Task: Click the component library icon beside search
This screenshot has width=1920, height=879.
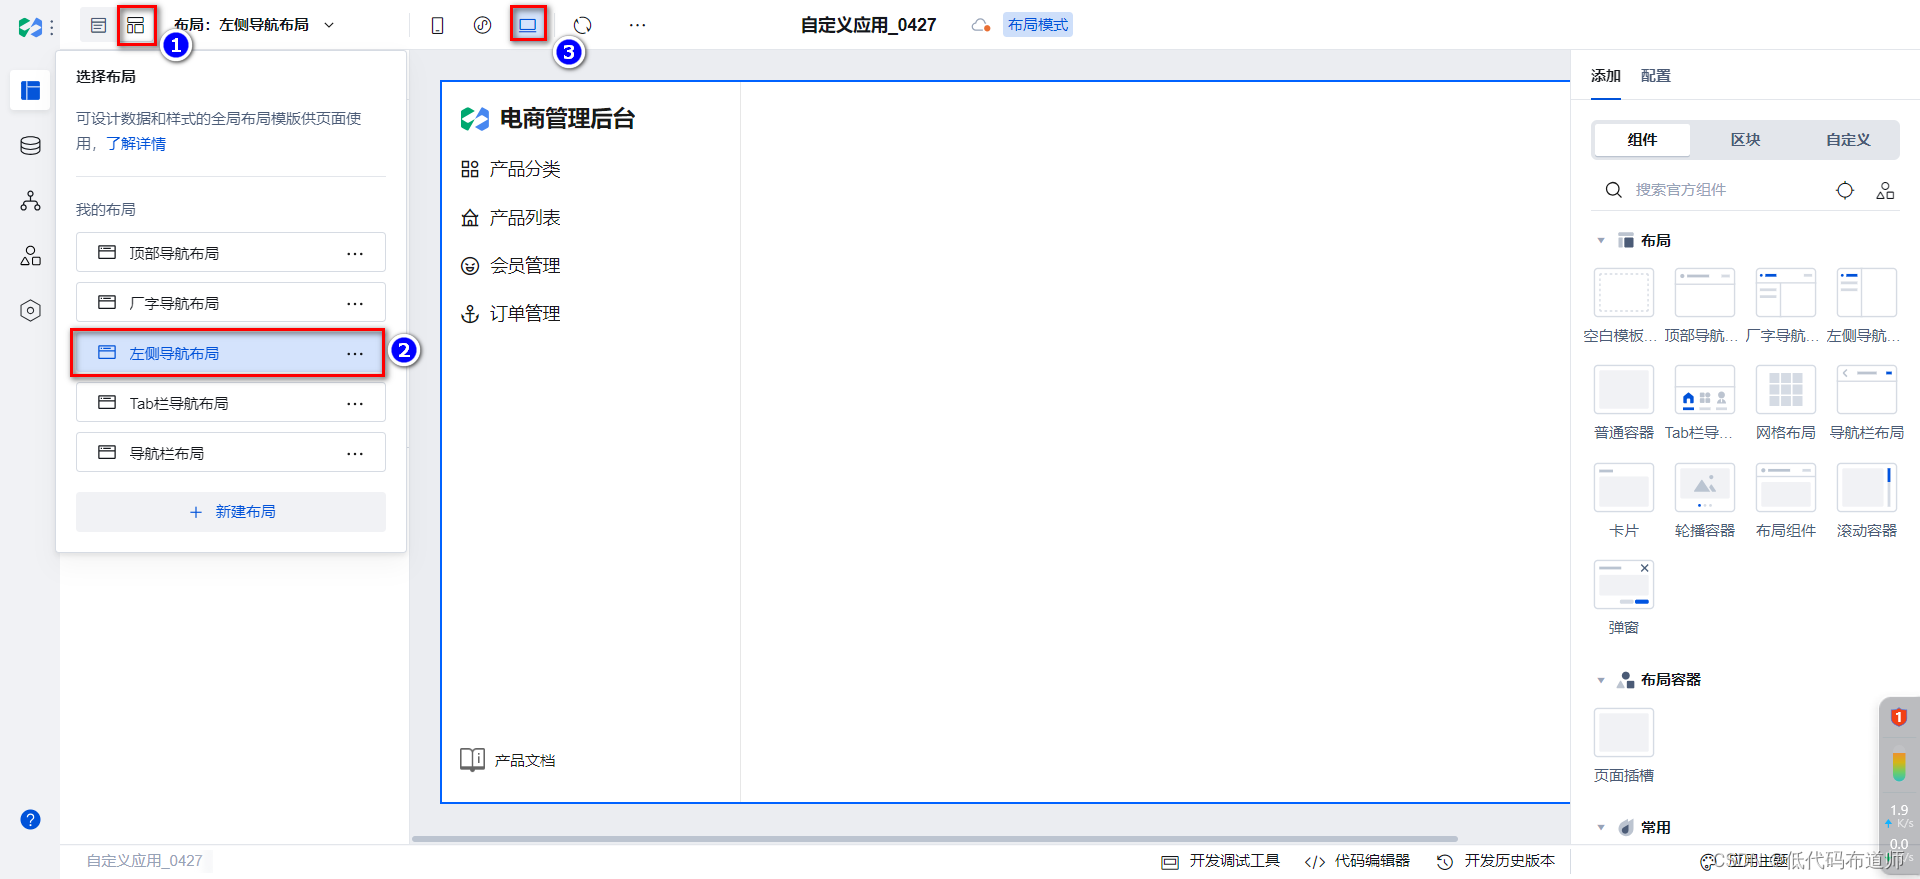Action: 1885,190
